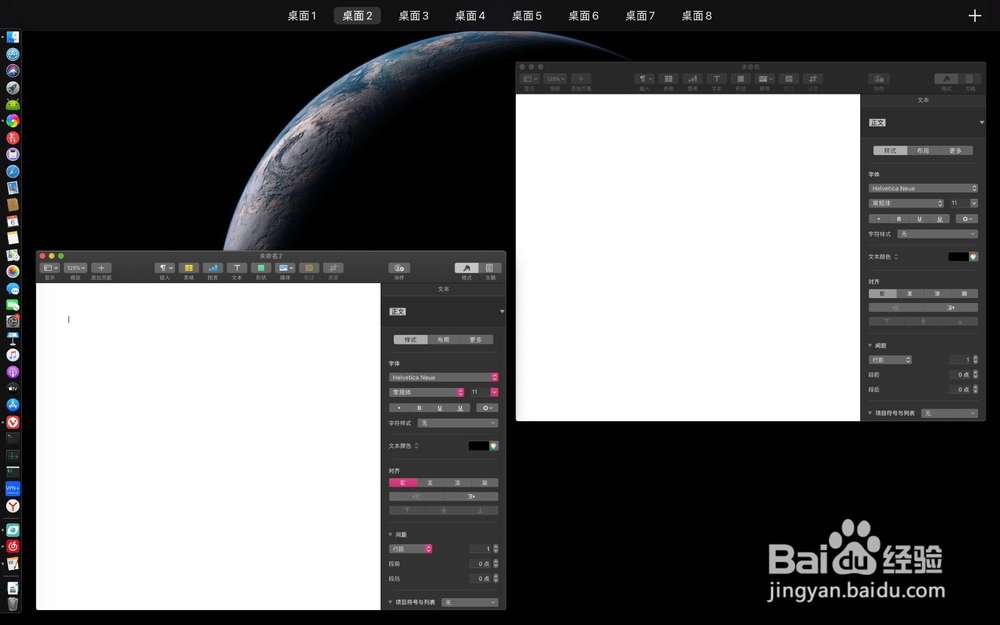Open the 文稿 document inspector in 未命名2 window
The height and width of the screenshot is (625, 1000).
click(490, 268)
